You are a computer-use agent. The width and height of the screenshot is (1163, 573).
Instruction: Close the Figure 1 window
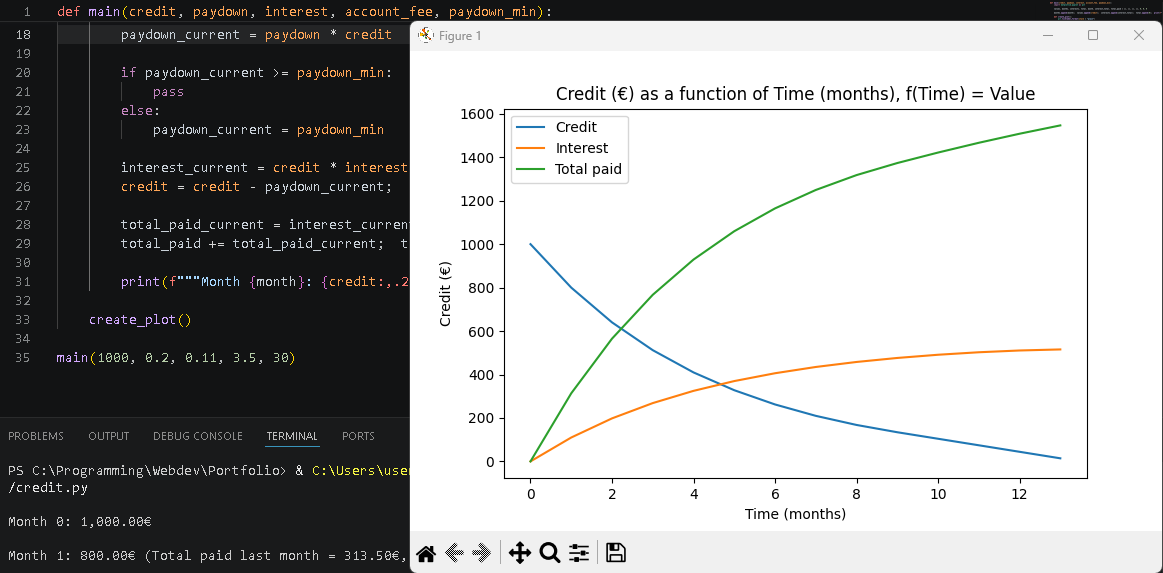[1139, 35]
